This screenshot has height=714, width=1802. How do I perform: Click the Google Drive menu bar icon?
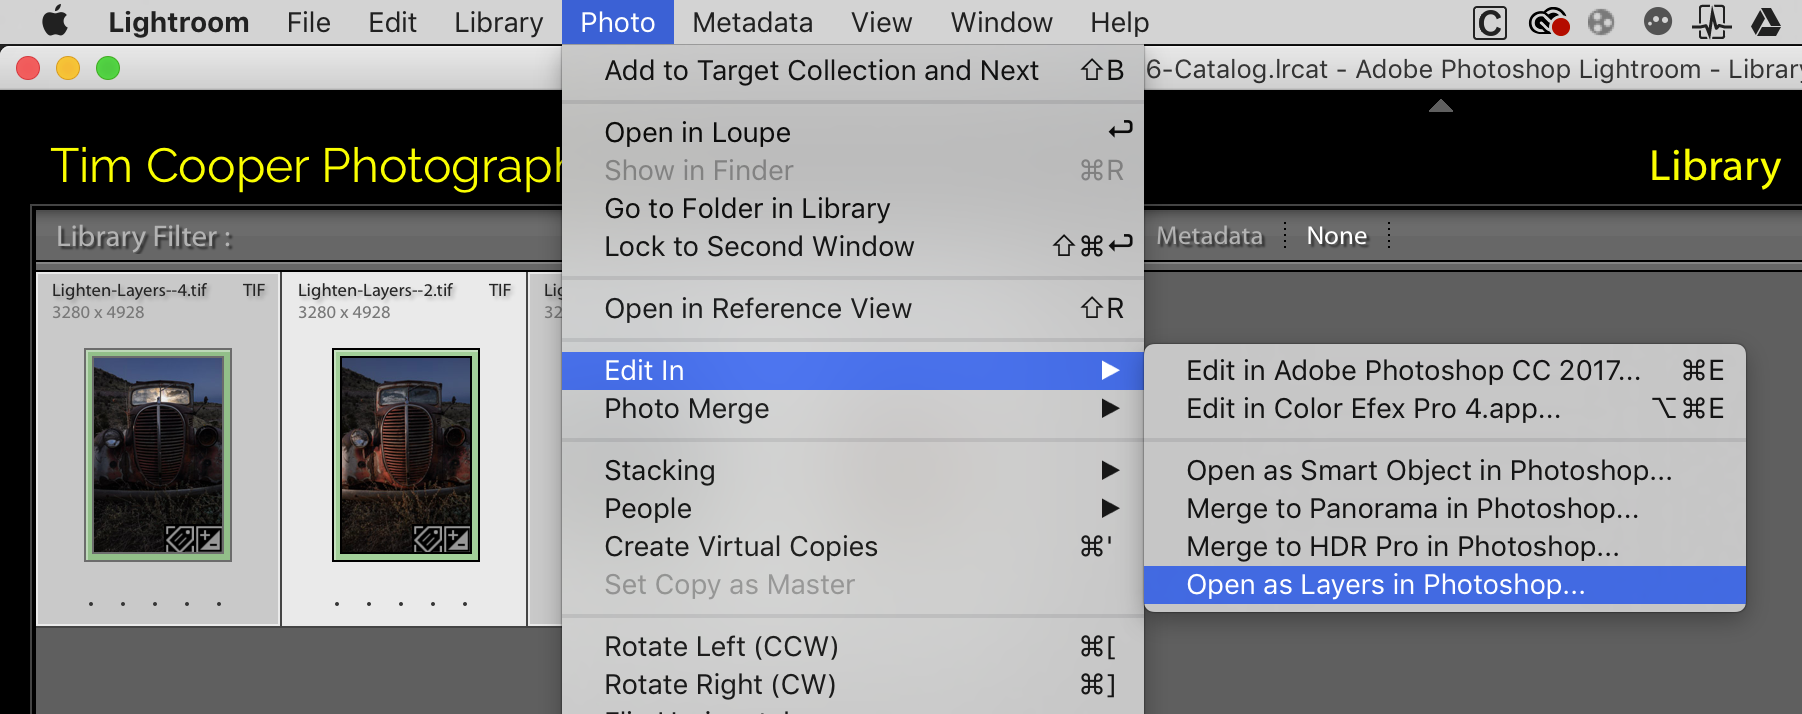point(1765,21)
